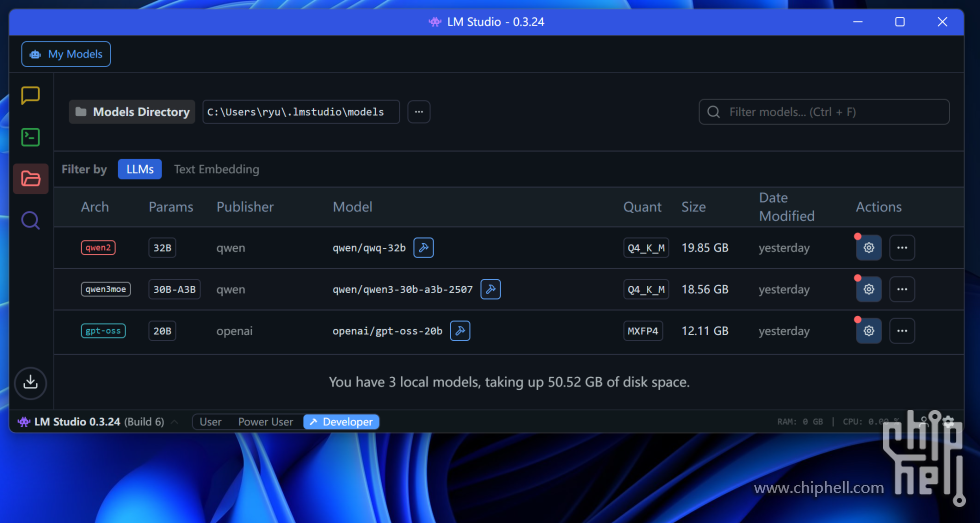Click the 12.11 GB size value
This screenshot has width=980, height=523.
pos(705,331)
